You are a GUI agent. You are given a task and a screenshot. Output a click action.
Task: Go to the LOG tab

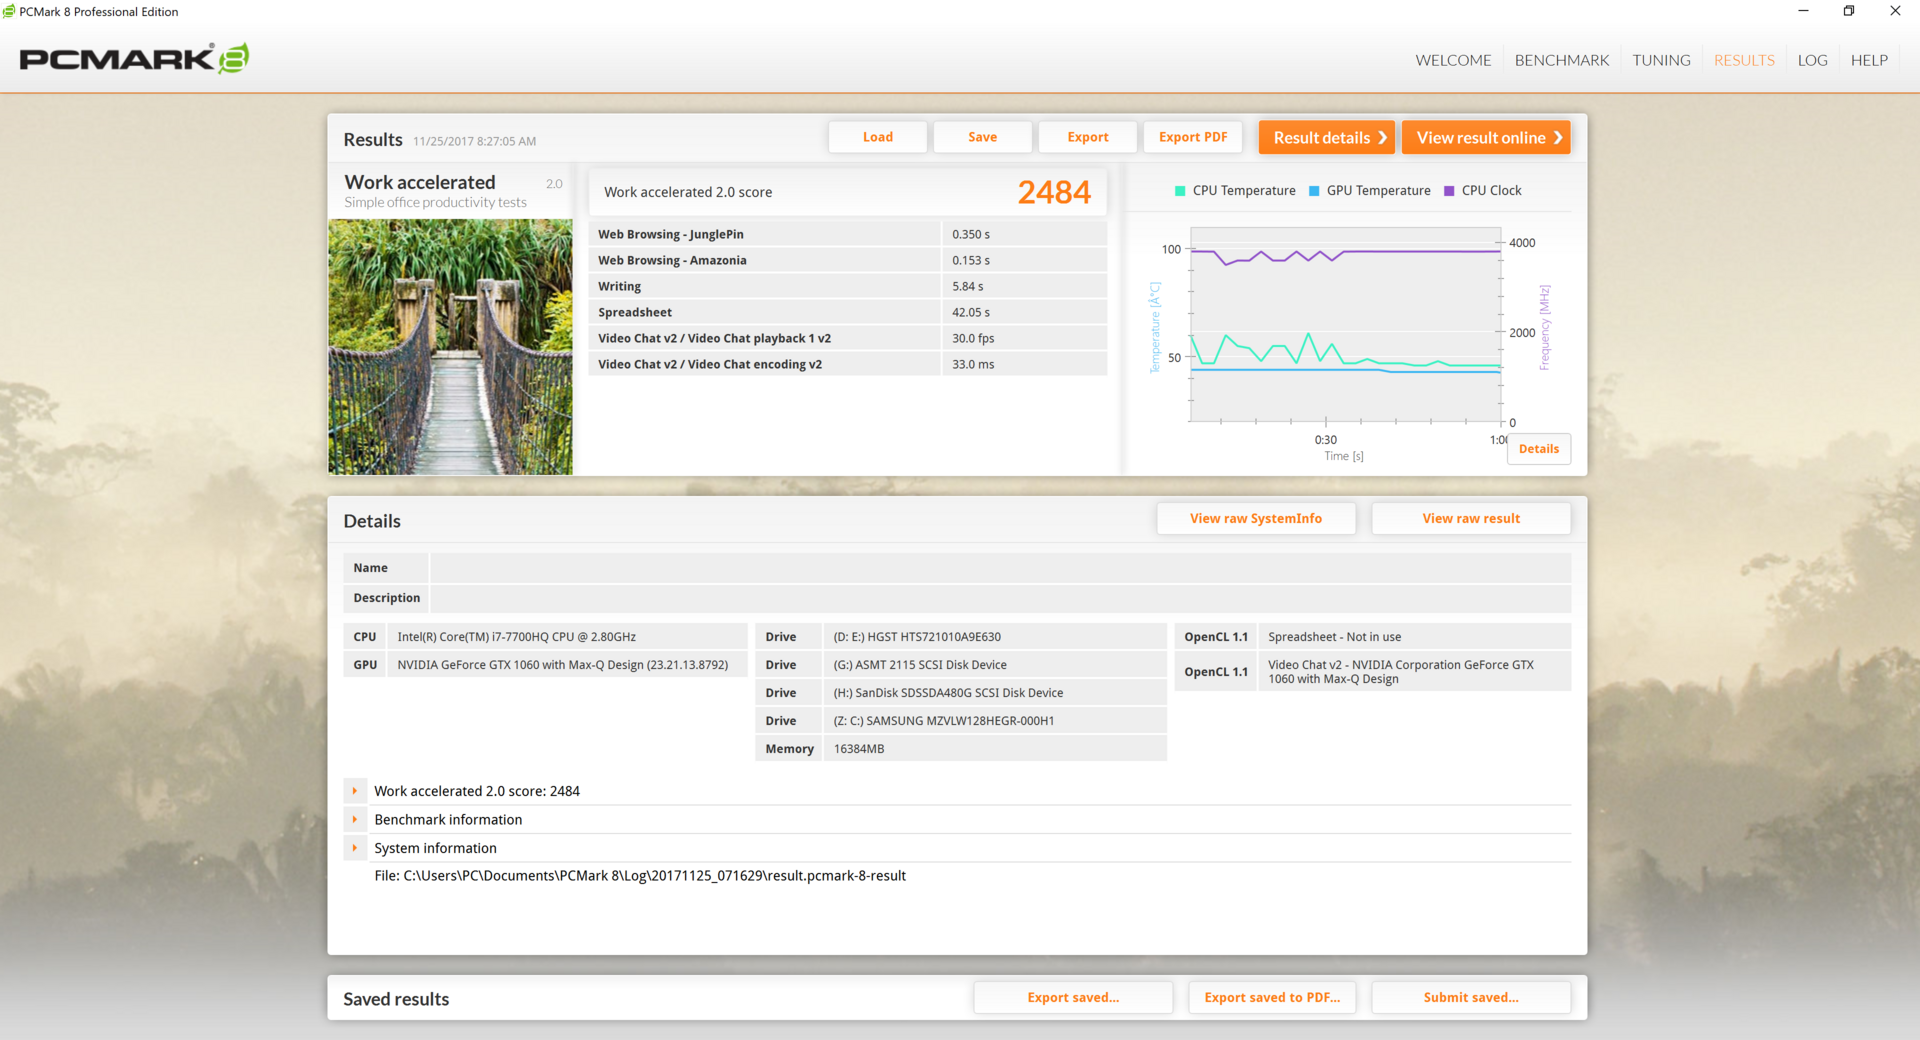coord(1812,60)
